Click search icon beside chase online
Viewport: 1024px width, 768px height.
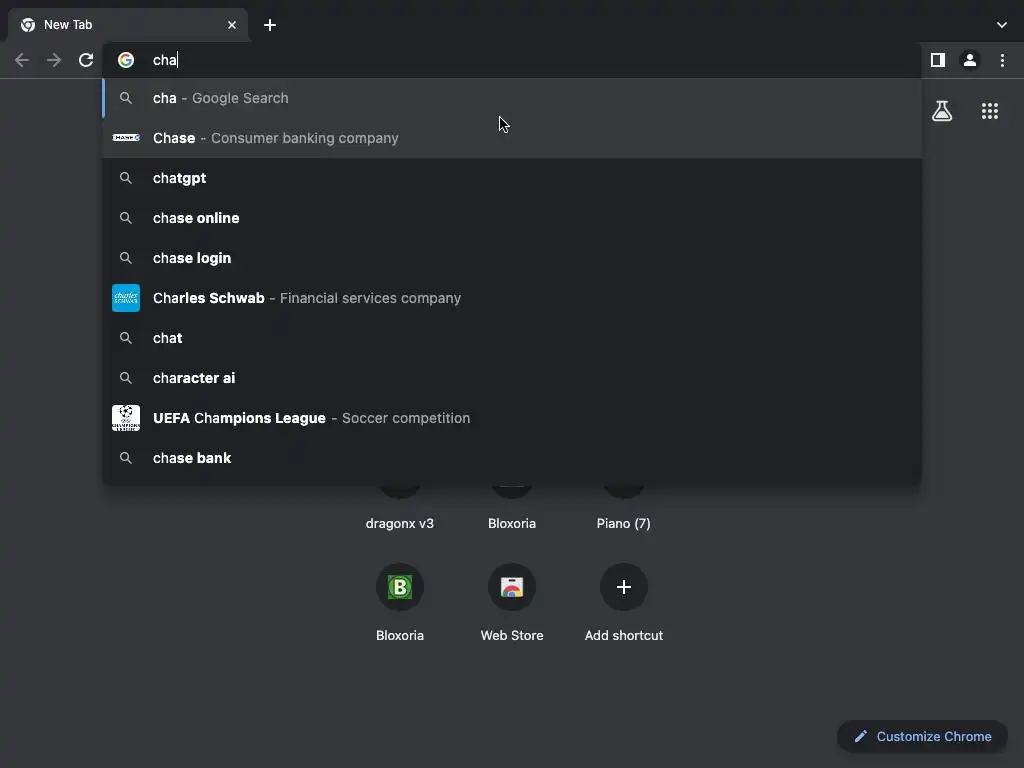(x=126, y=218)
